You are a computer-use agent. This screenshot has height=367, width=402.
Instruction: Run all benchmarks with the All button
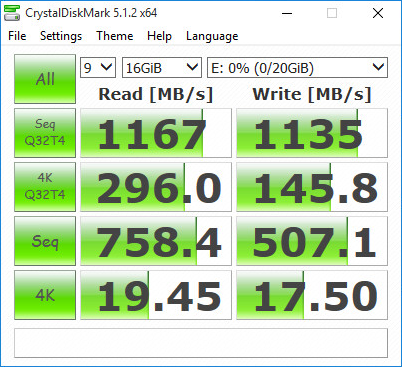[x=45, y=79]
